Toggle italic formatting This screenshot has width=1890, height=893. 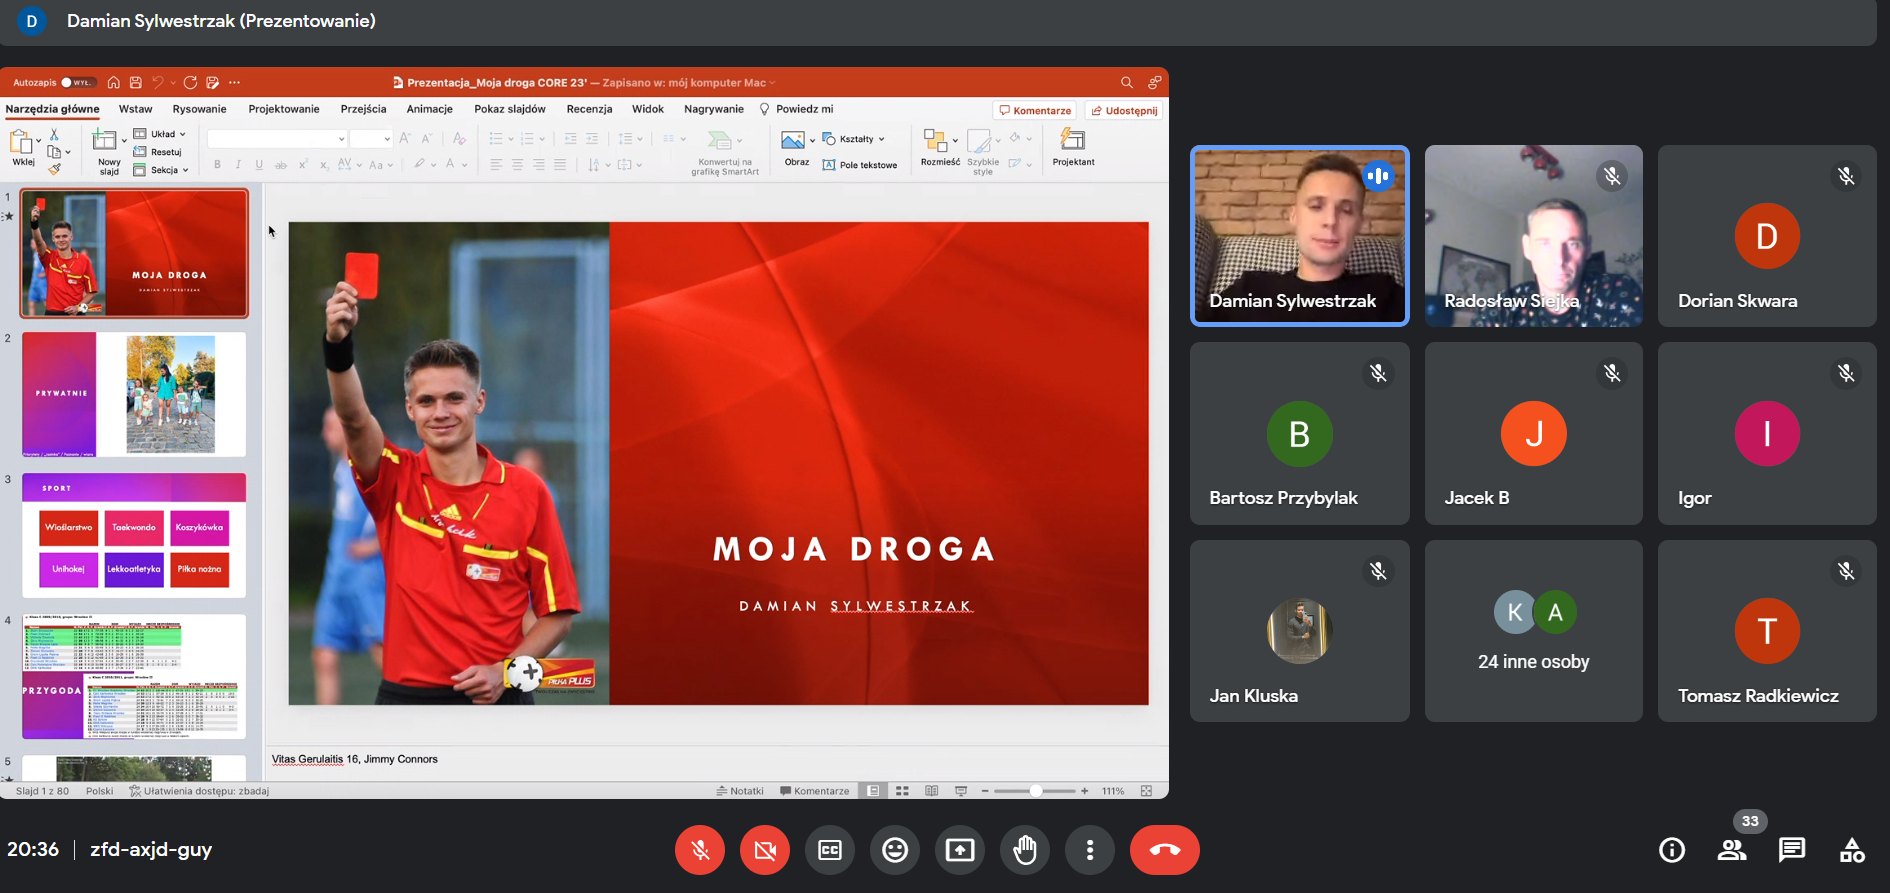(238, 165)
